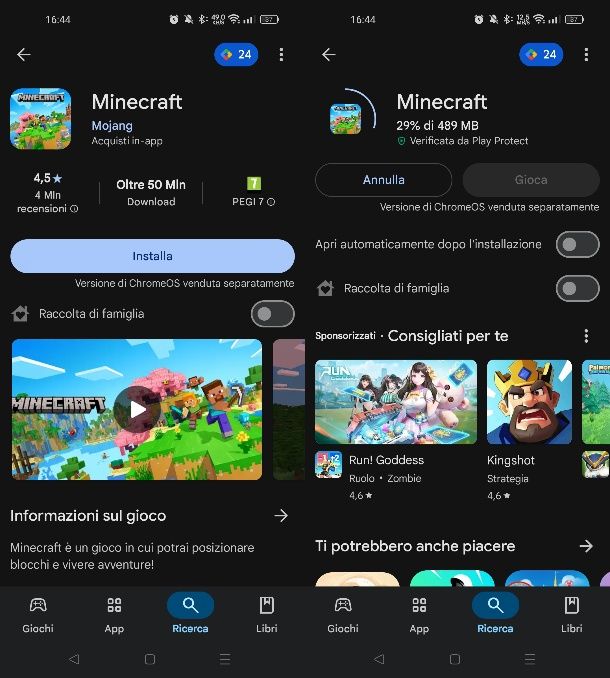Viewport: 610px width, 678px height.
Task: Go back using the arrow in the right screen
Action: [329, 54]
